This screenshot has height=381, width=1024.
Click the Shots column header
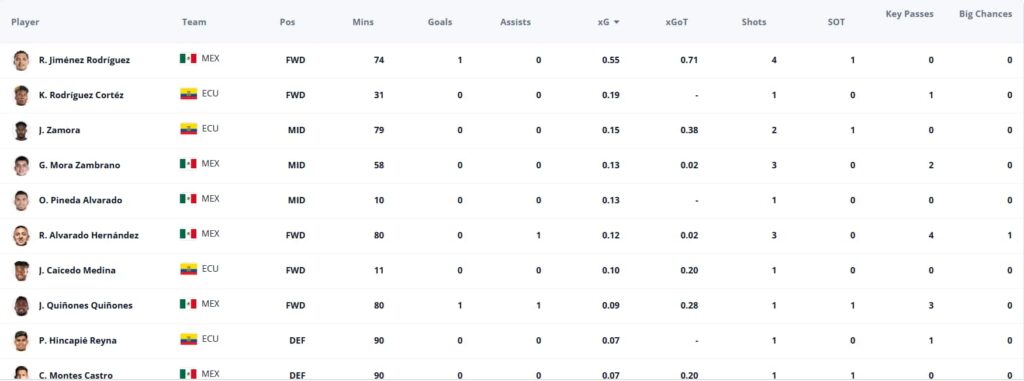(754, 22)
